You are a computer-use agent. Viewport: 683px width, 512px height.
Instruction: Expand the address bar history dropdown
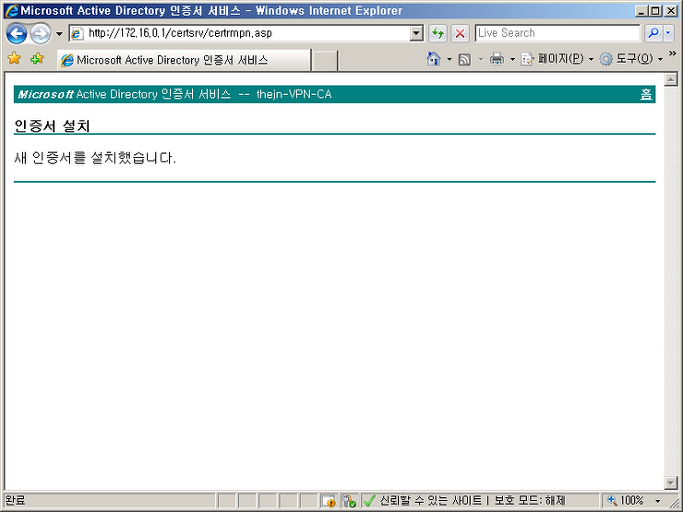(416, 33)
